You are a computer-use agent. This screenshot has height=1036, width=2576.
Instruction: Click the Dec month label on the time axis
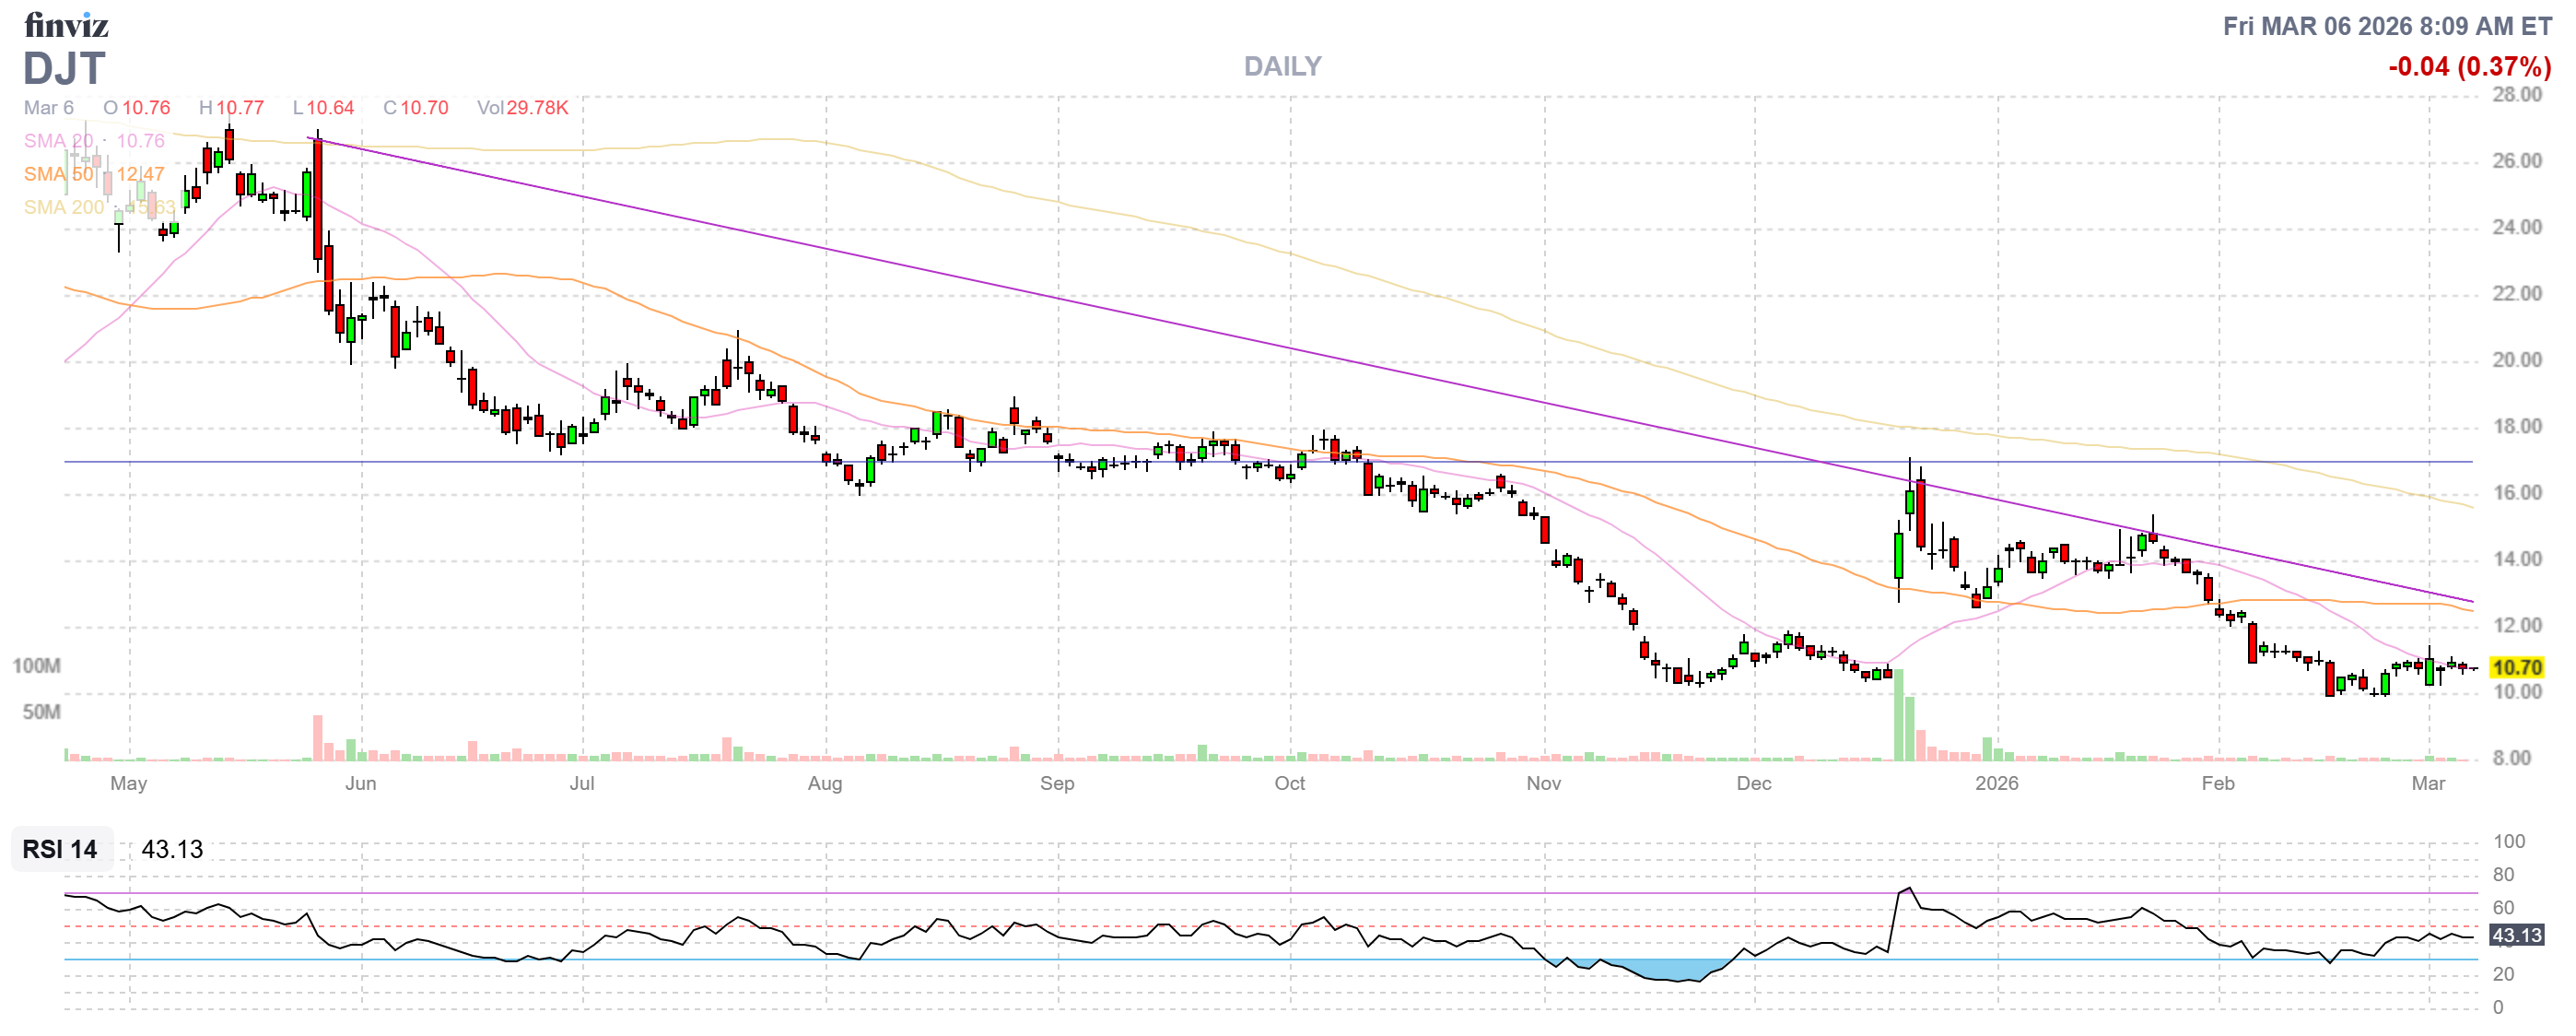[1753, 783]
